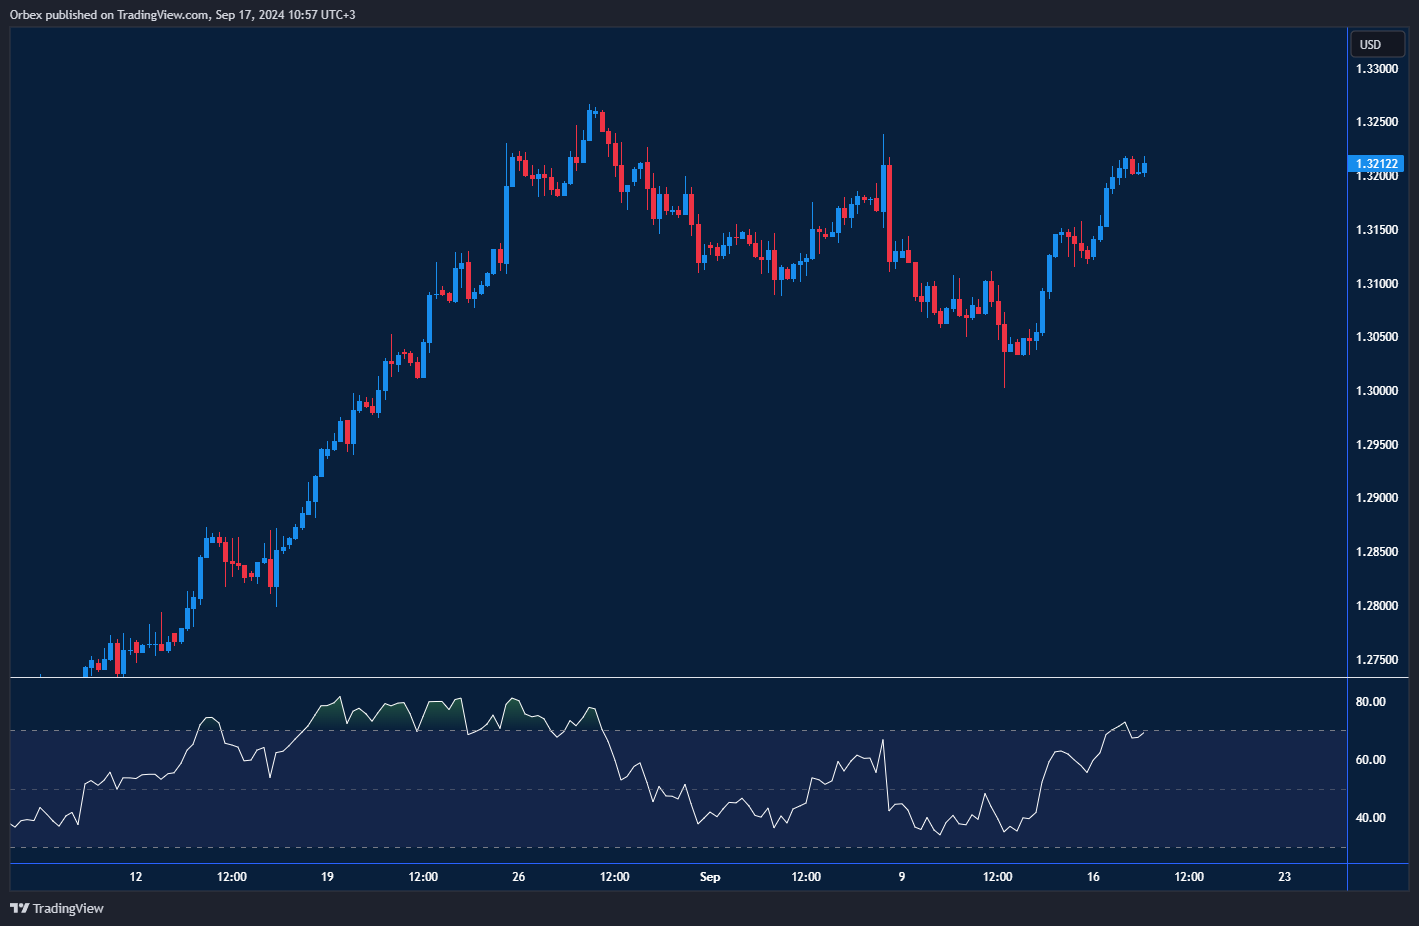Click the 80.00 RSI scale label
The height and width of the screenshot is (926, 1419).
(1370, 702)
